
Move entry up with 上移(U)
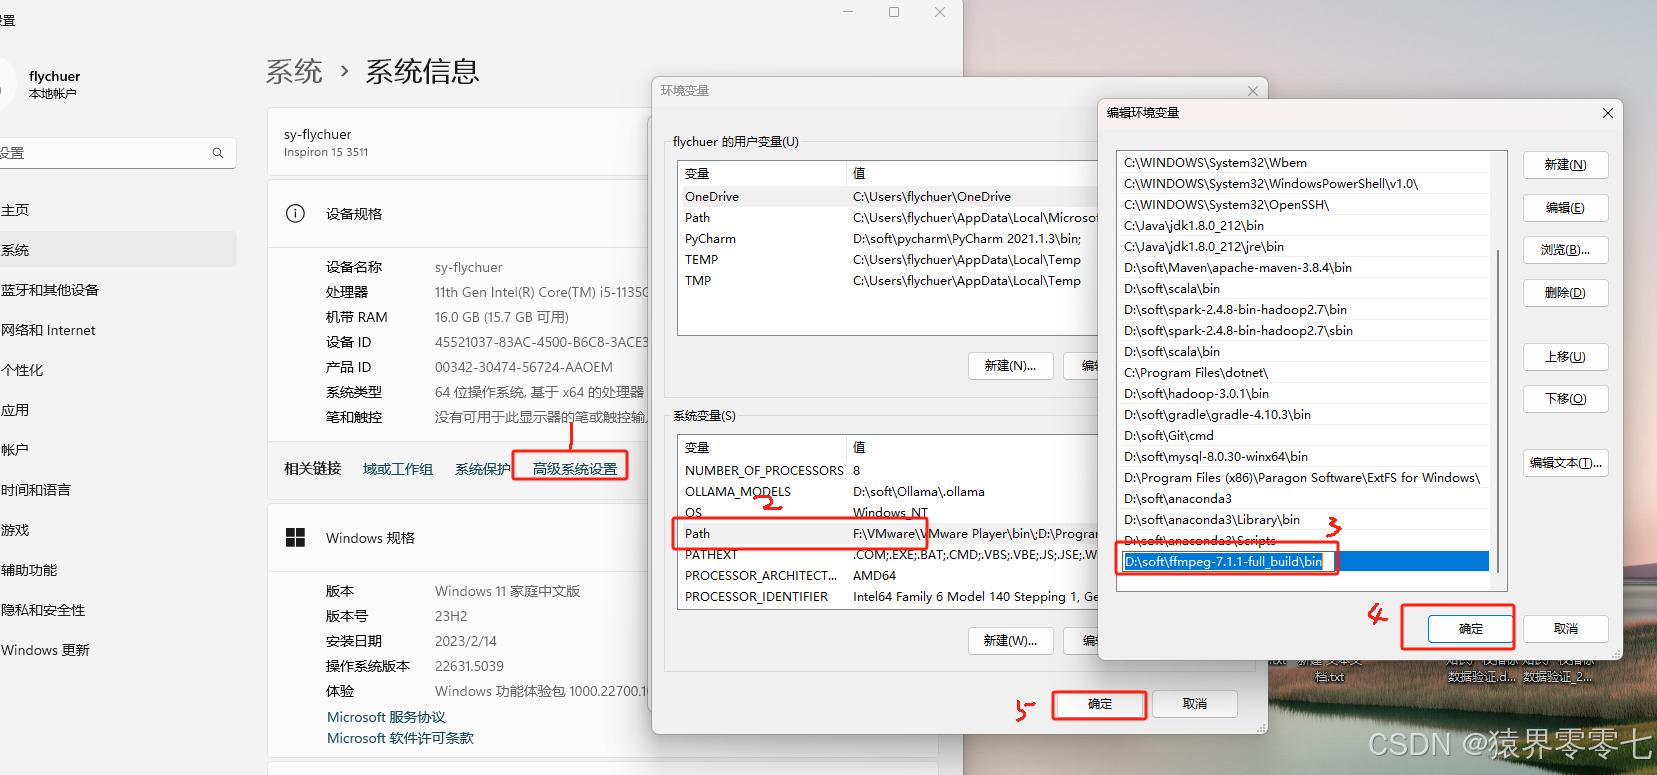[x=1565, y=357]
